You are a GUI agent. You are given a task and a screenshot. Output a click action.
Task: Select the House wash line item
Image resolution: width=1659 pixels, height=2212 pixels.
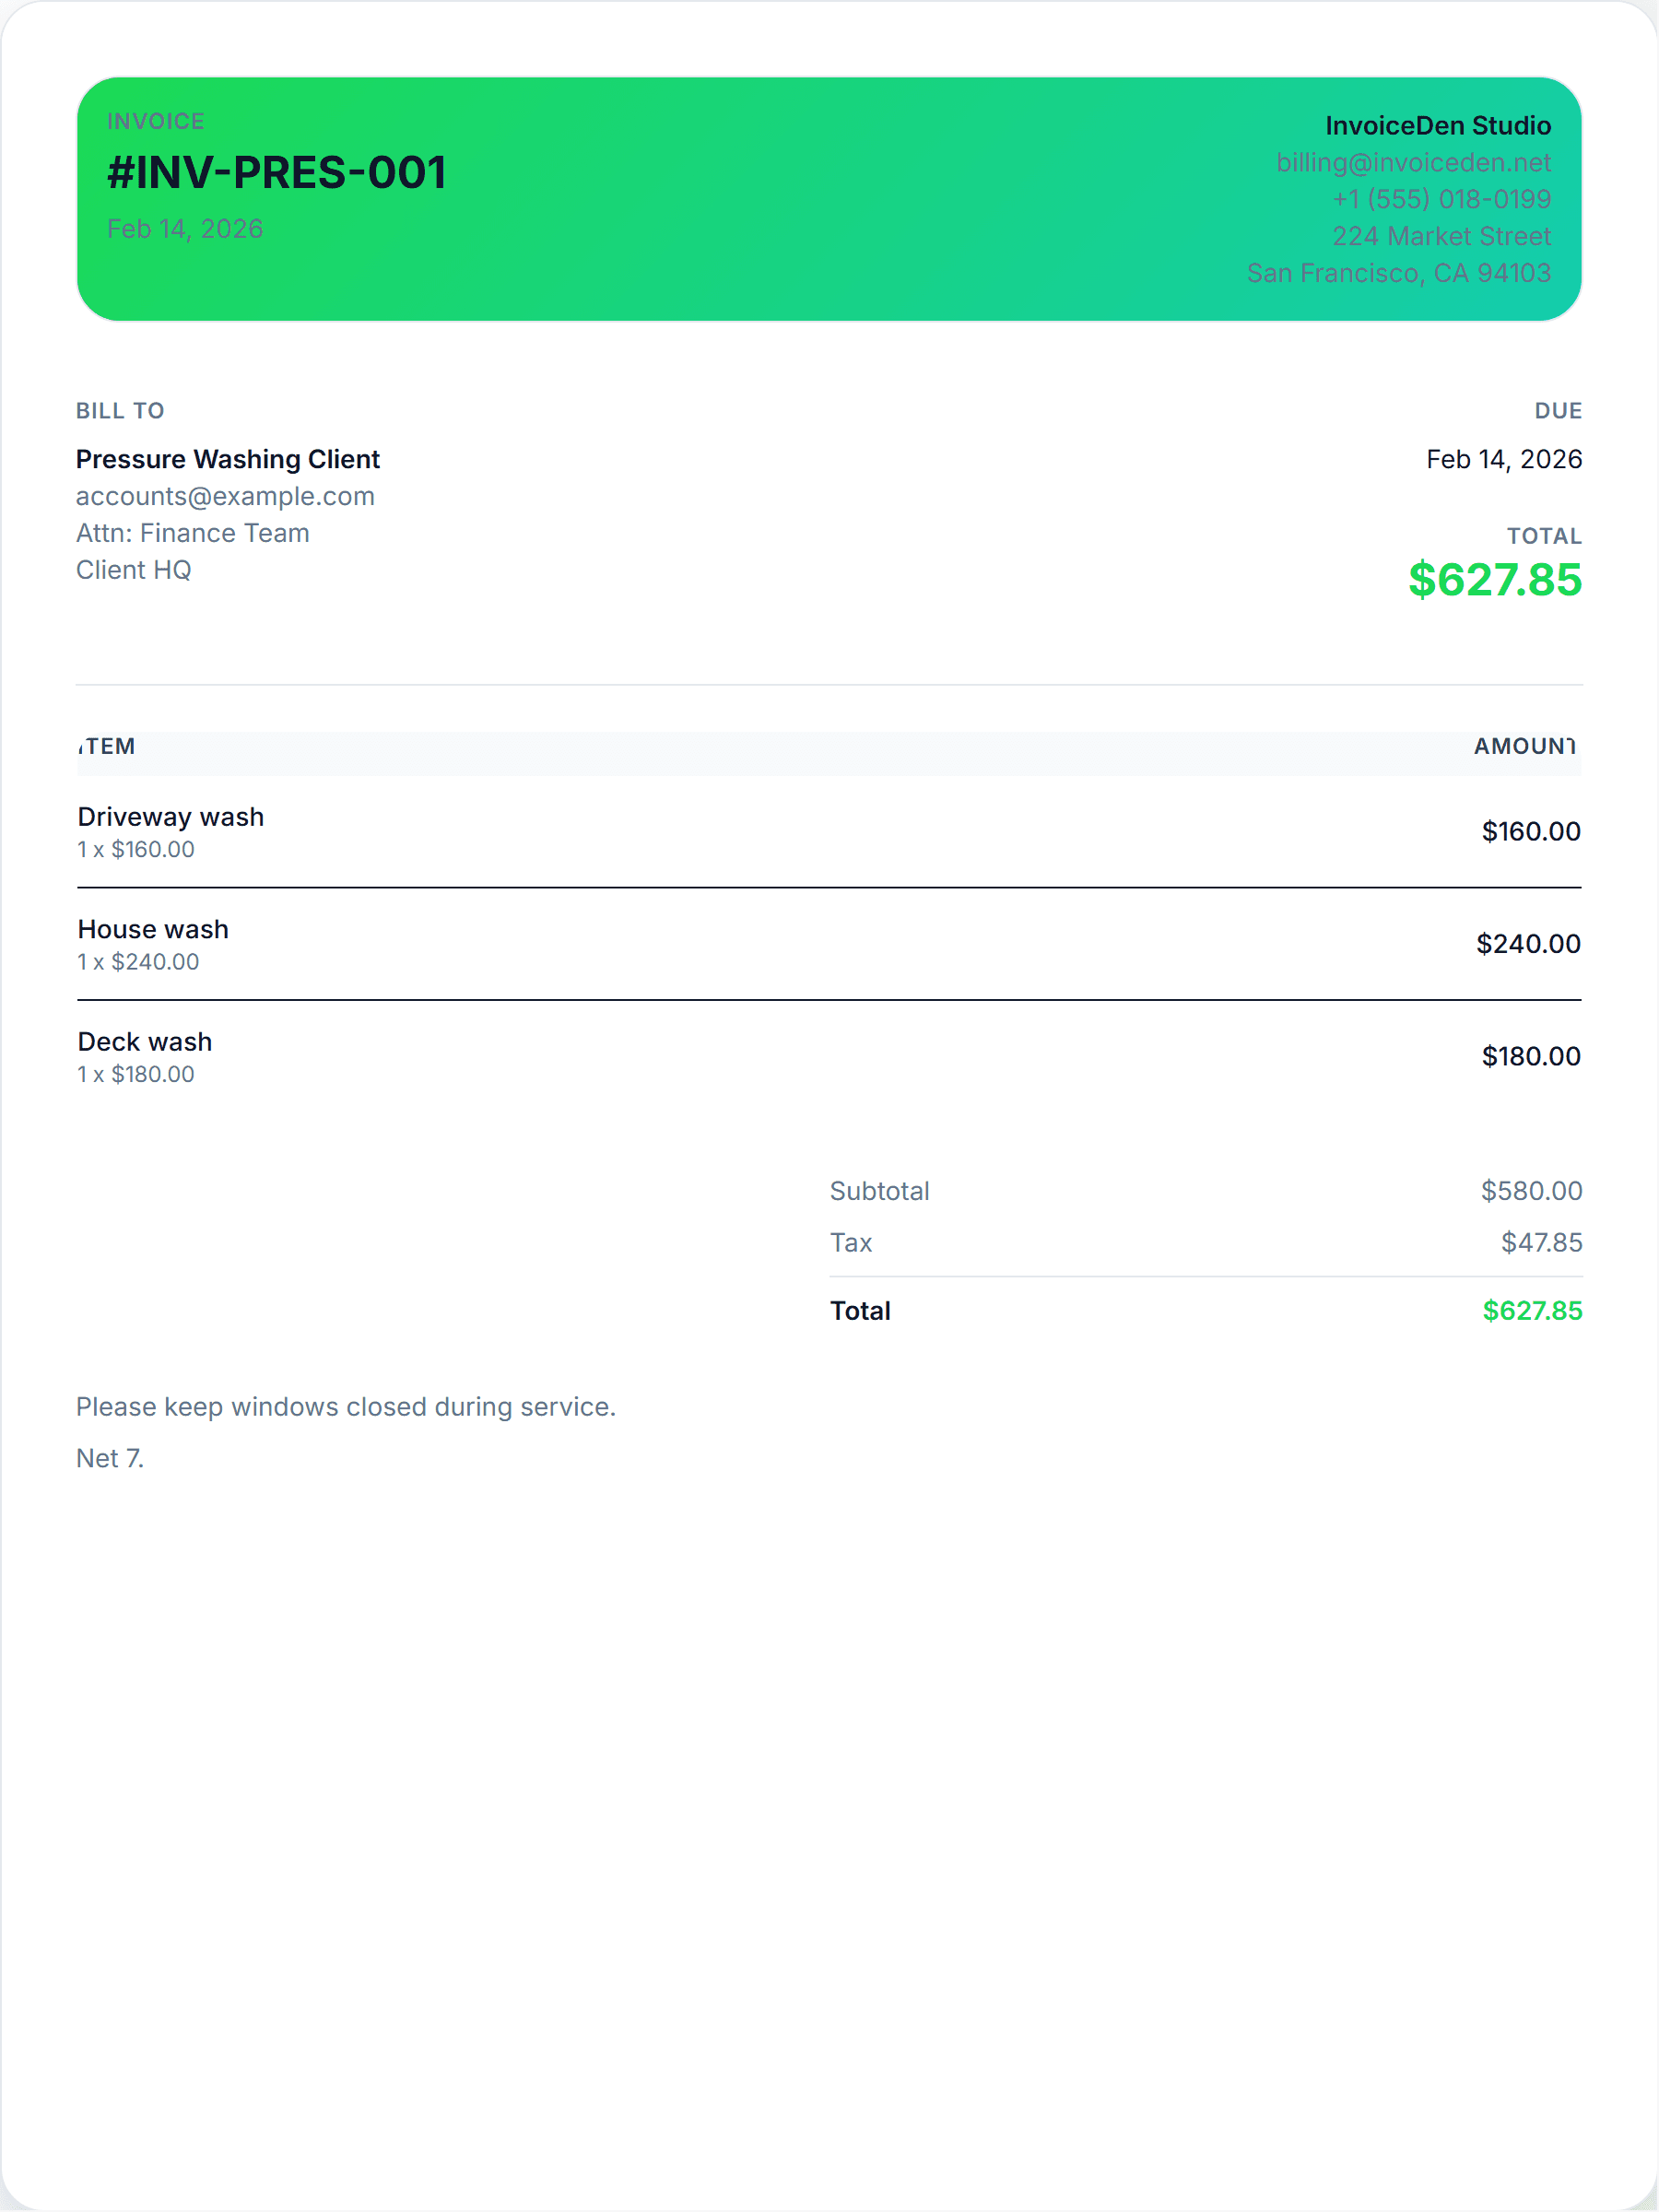click(153, 929)
